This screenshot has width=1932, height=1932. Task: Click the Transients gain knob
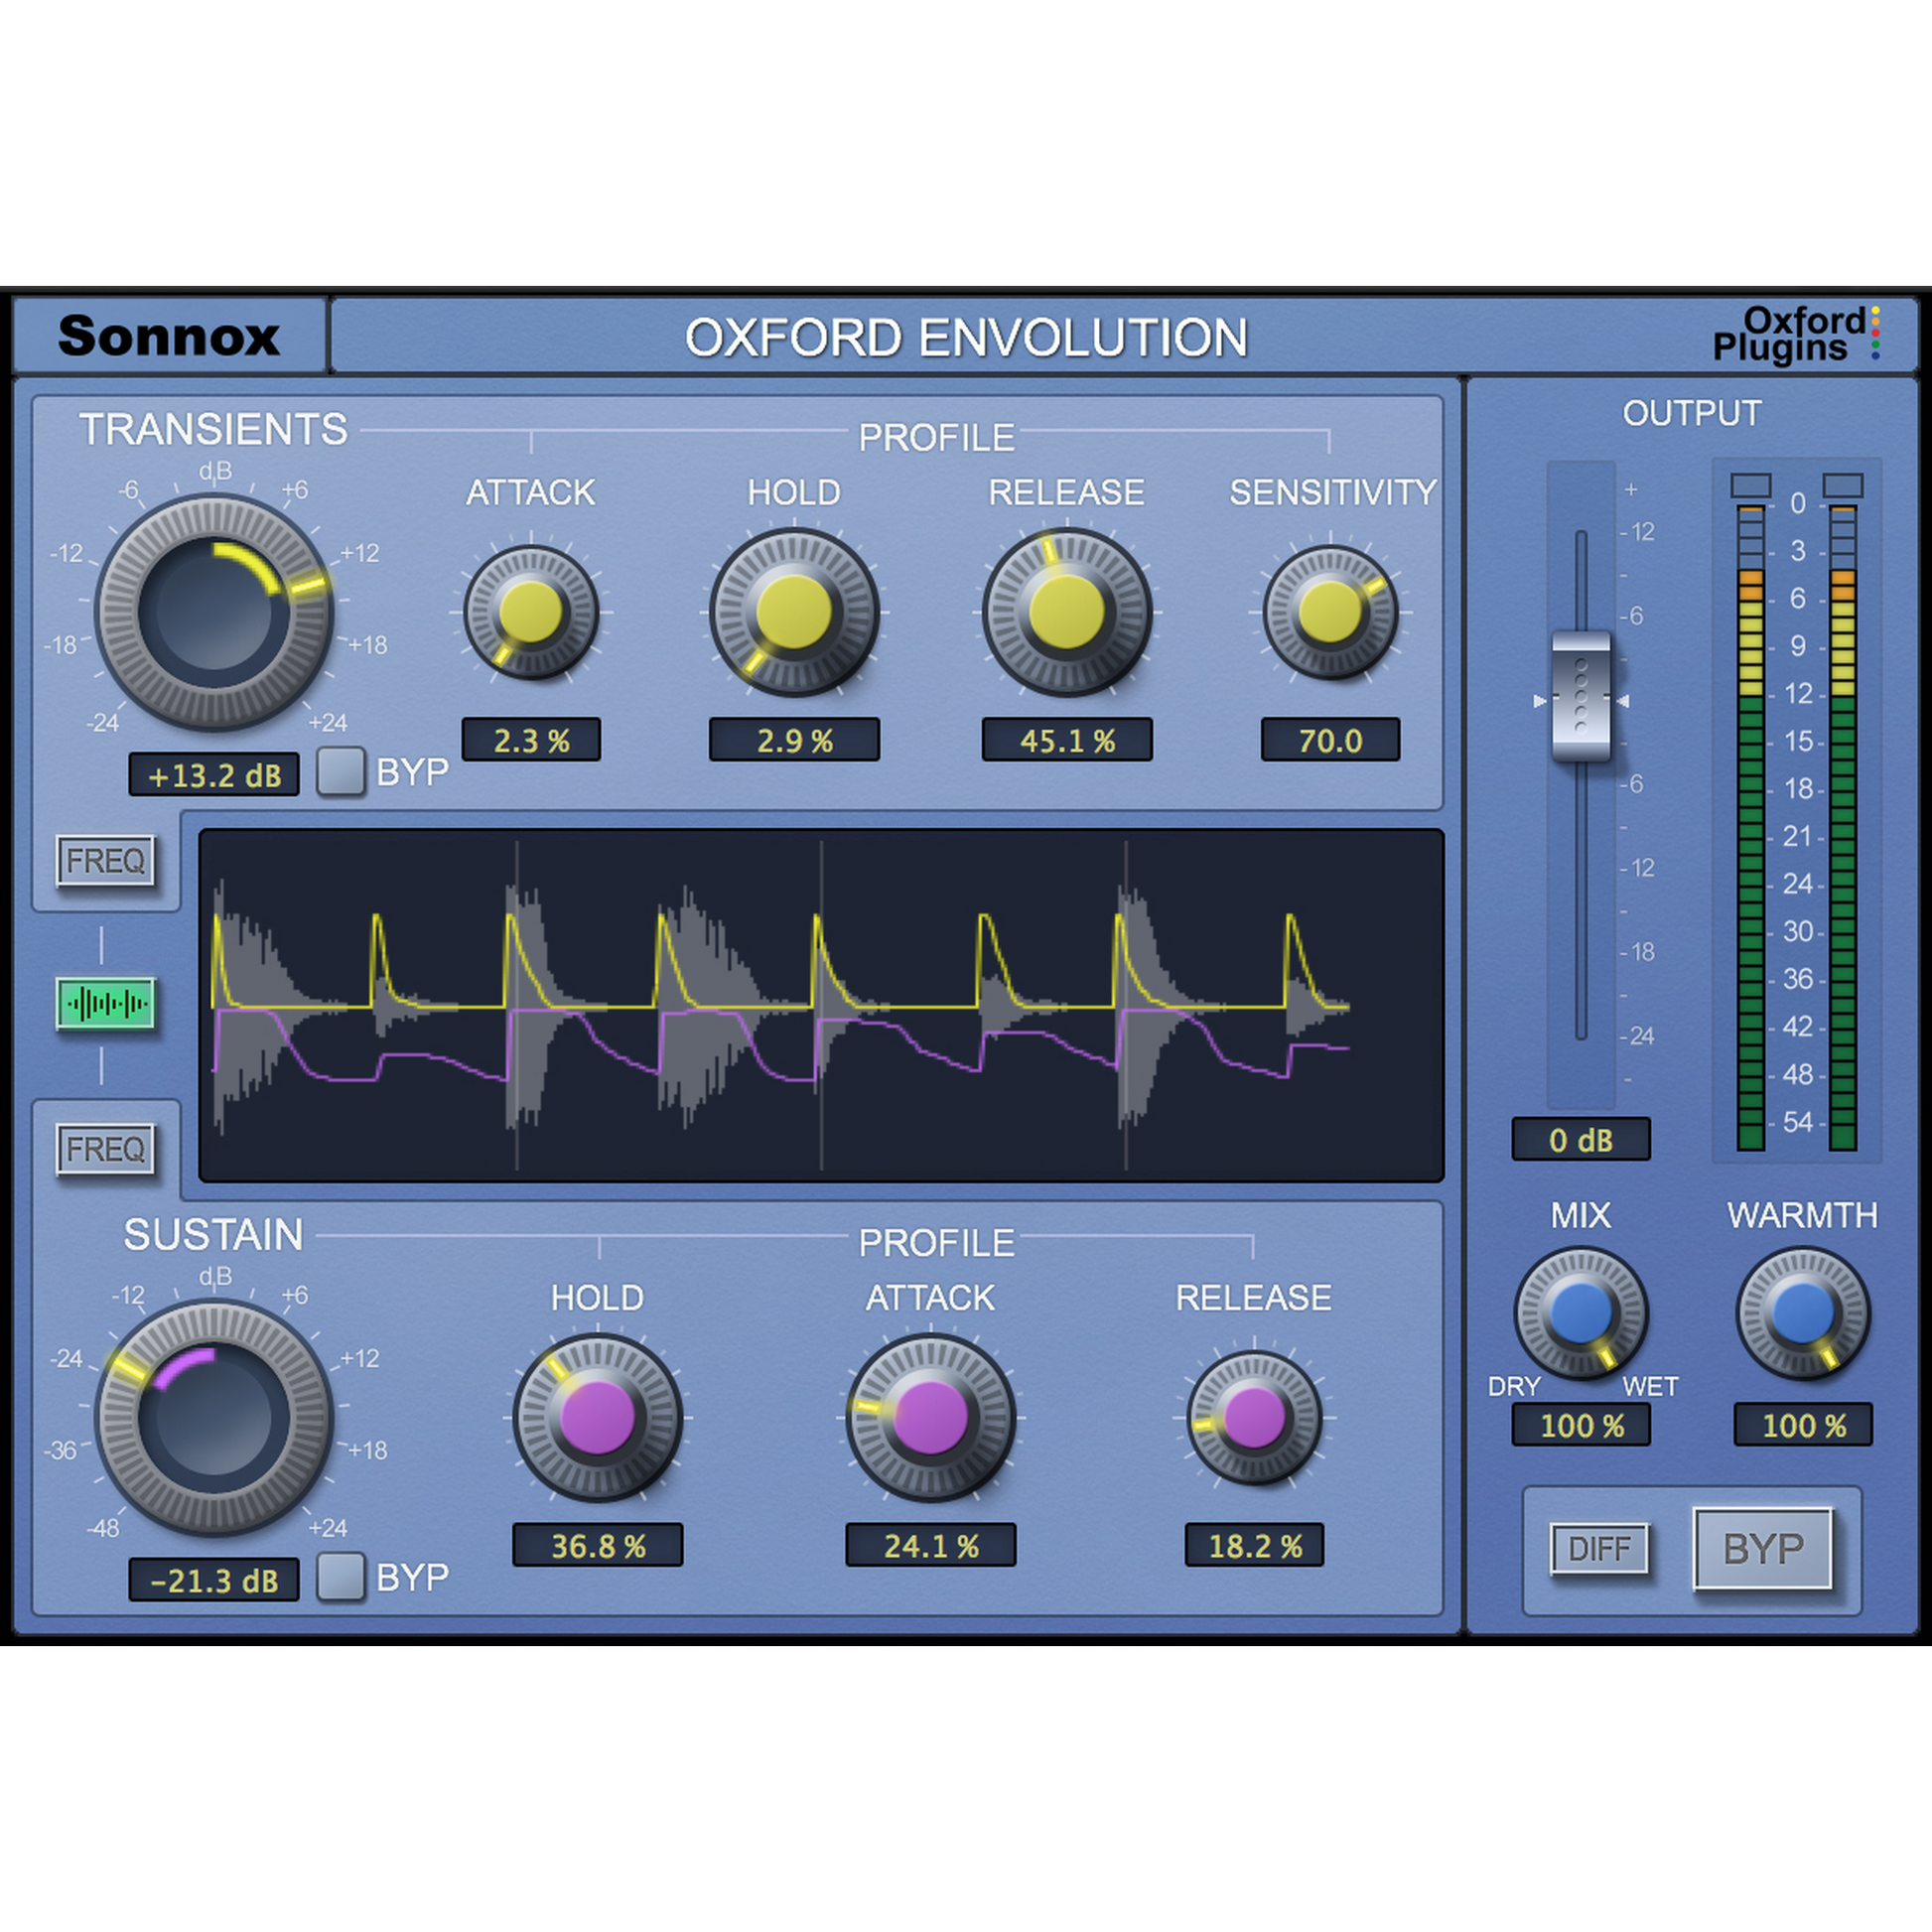(x=214, y=611)
